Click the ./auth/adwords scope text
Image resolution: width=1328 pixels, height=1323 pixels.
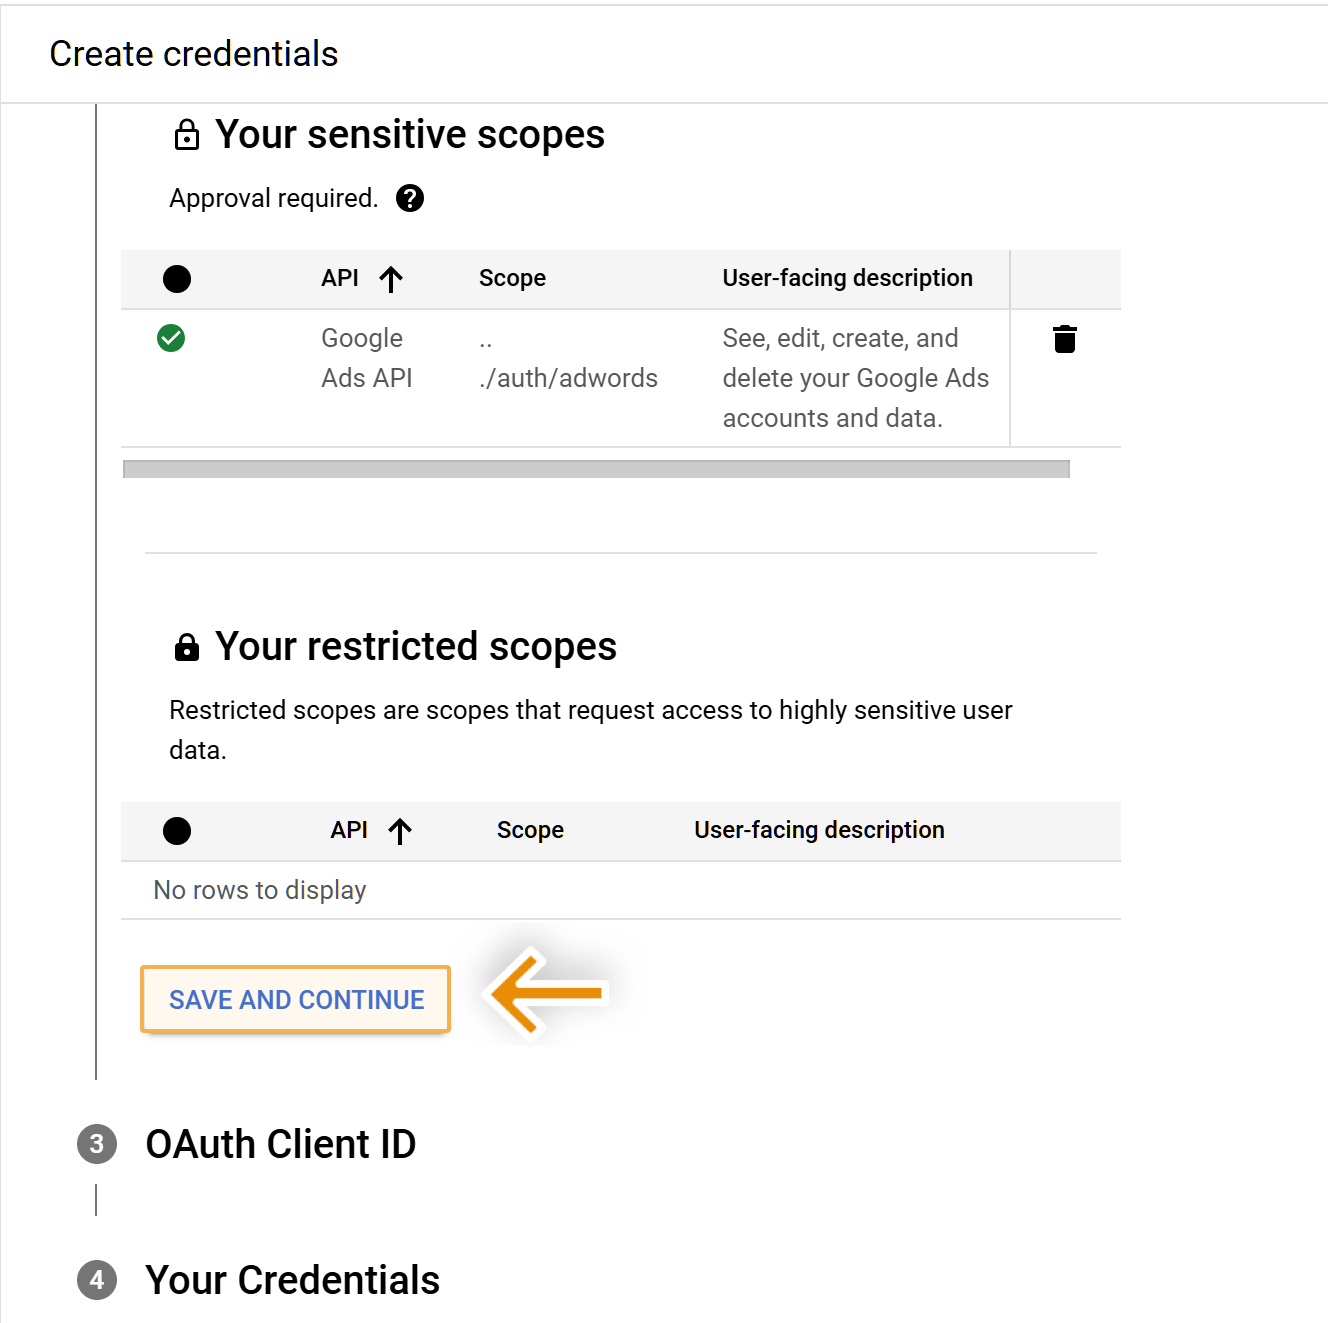click(x=568, y=378)
